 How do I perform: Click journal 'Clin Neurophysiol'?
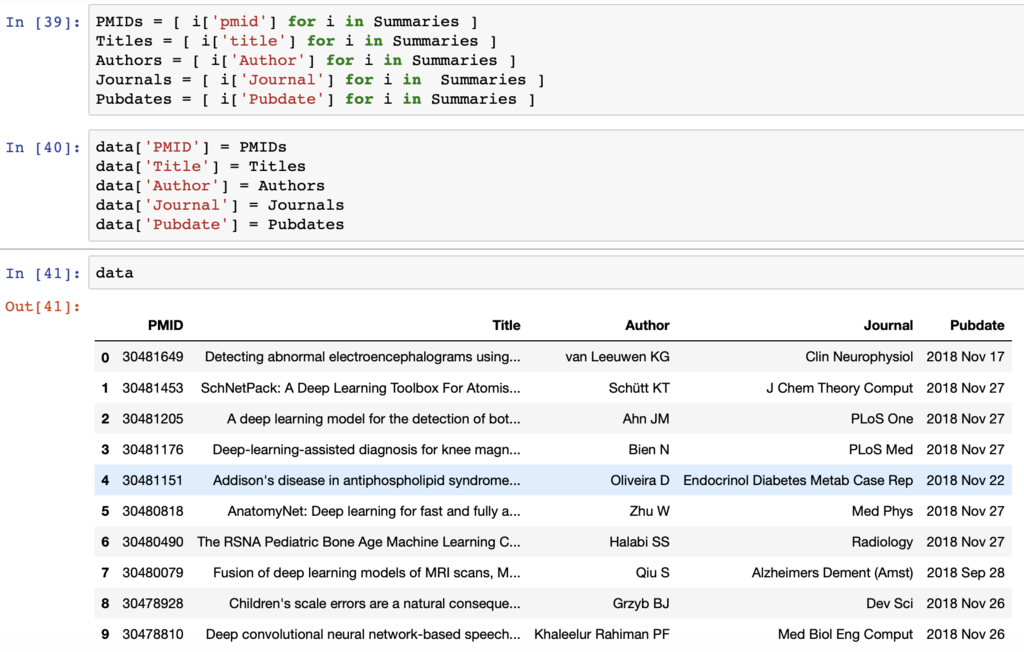click(x=859, y=357)
